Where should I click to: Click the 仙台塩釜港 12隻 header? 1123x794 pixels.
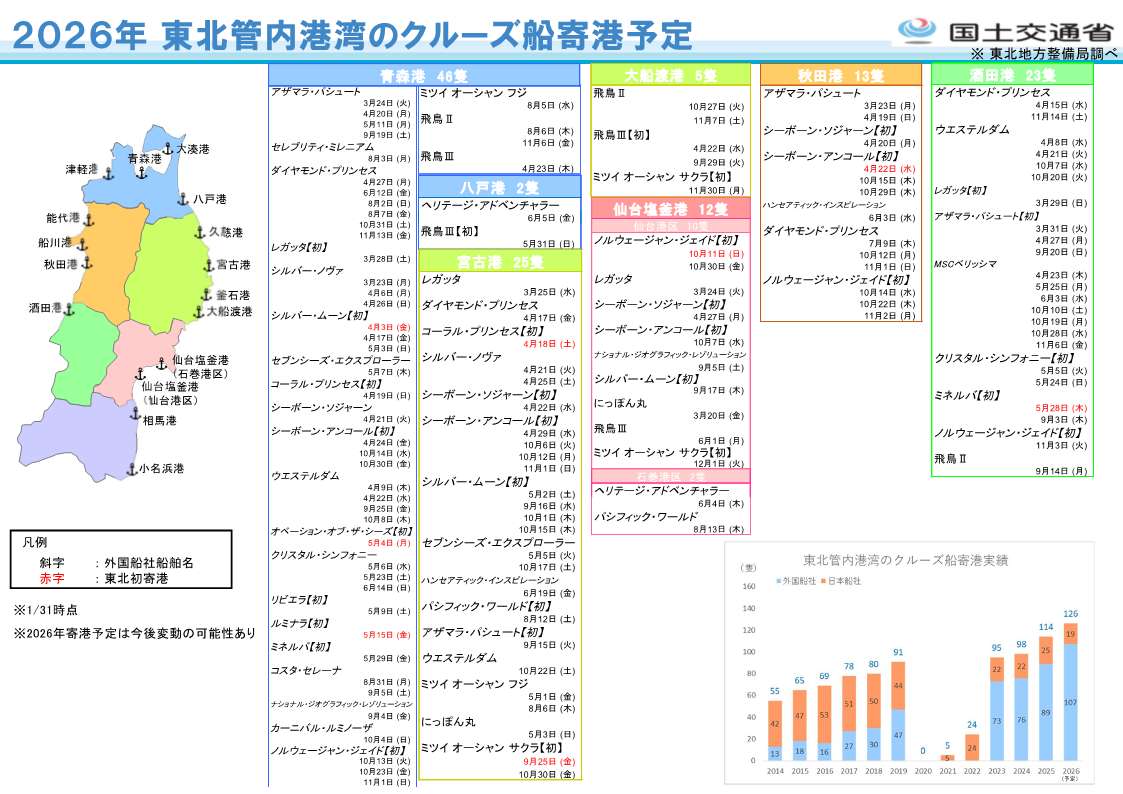[670, 209]
